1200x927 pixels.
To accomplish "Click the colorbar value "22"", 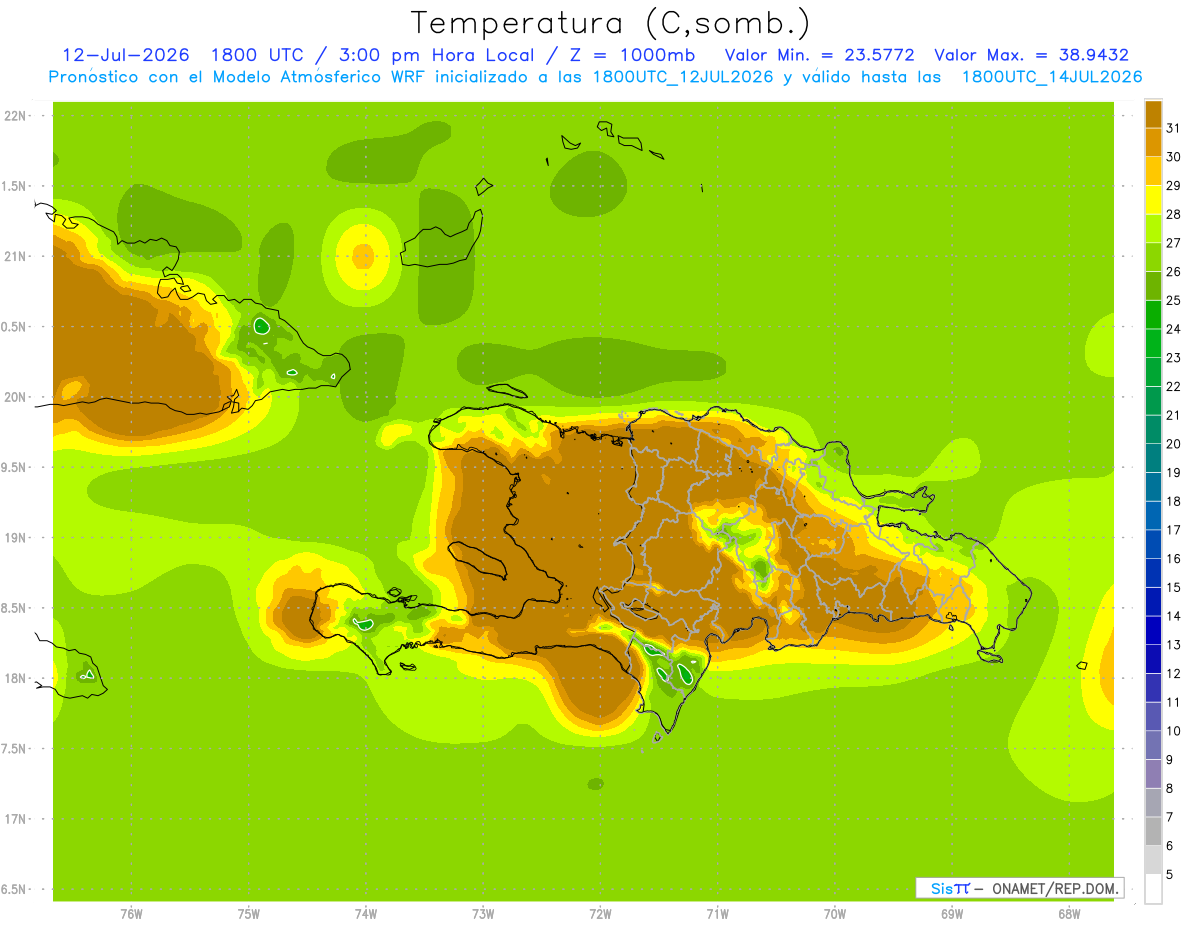I will 1173,386.
